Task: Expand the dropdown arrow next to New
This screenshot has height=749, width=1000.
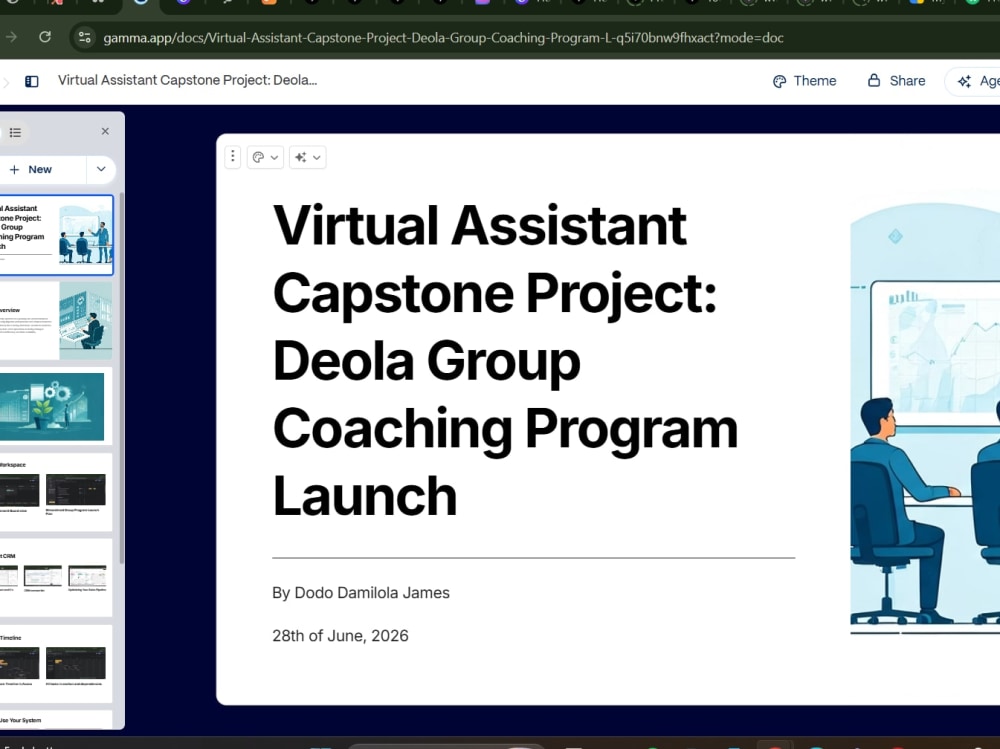Action: click(x=101, y=169)
